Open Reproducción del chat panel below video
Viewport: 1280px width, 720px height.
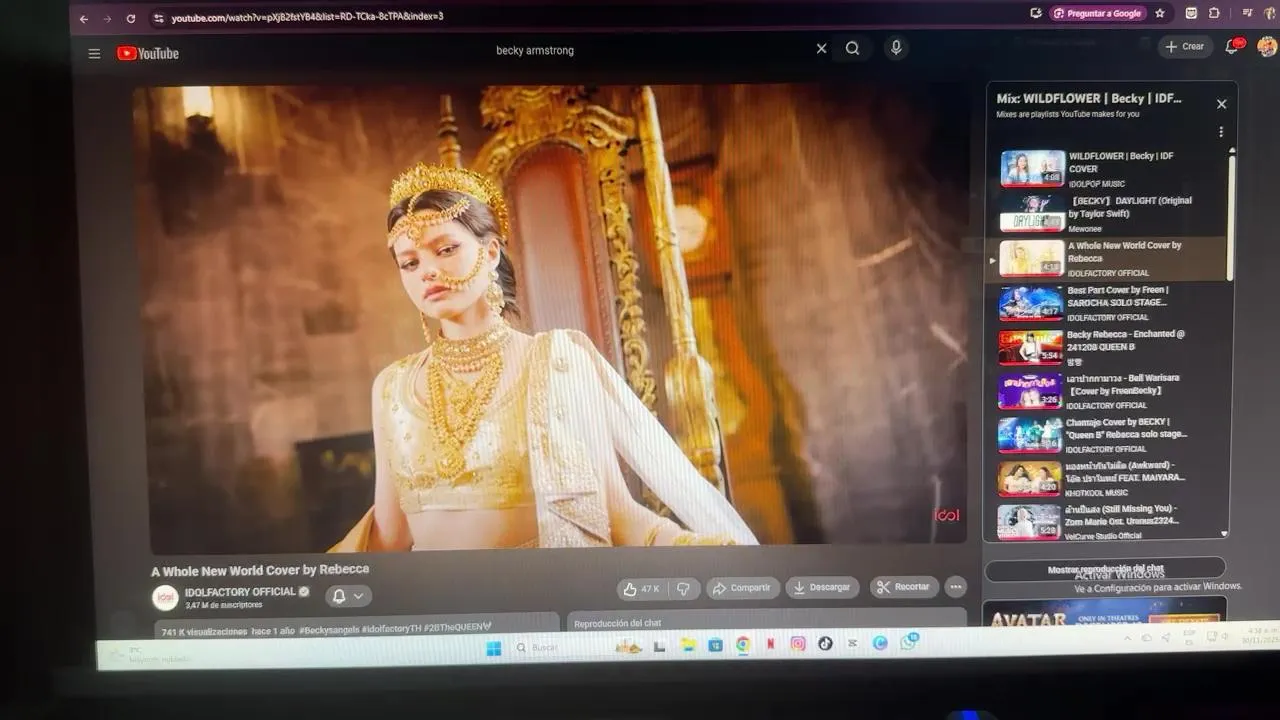[x=766, y=619]
